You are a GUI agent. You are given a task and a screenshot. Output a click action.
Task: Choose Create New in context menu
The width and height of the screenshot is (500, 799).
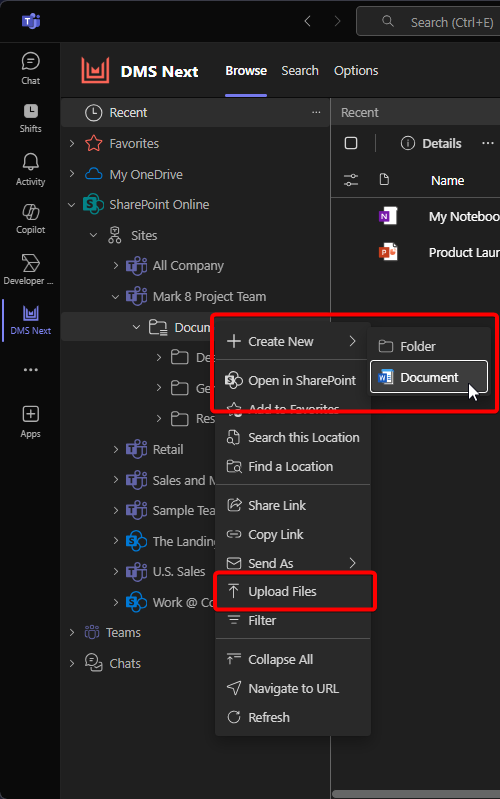pyautogui.click(x=293, y=341)
